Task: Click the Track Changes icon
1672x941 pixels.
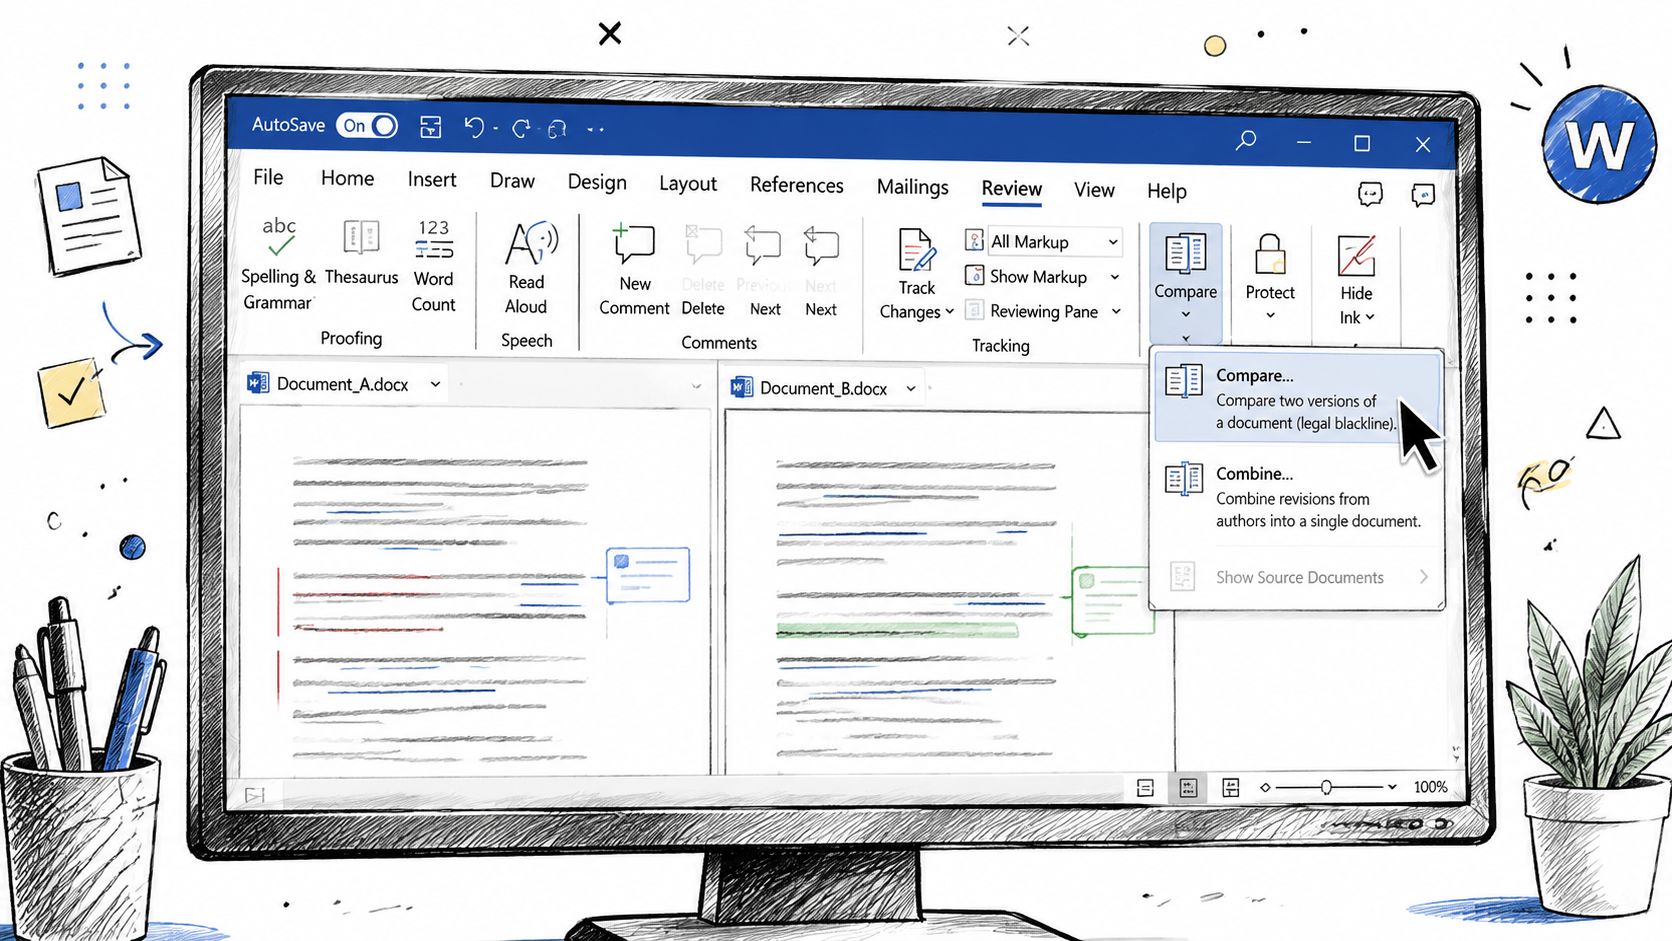Action: [917, 250]
